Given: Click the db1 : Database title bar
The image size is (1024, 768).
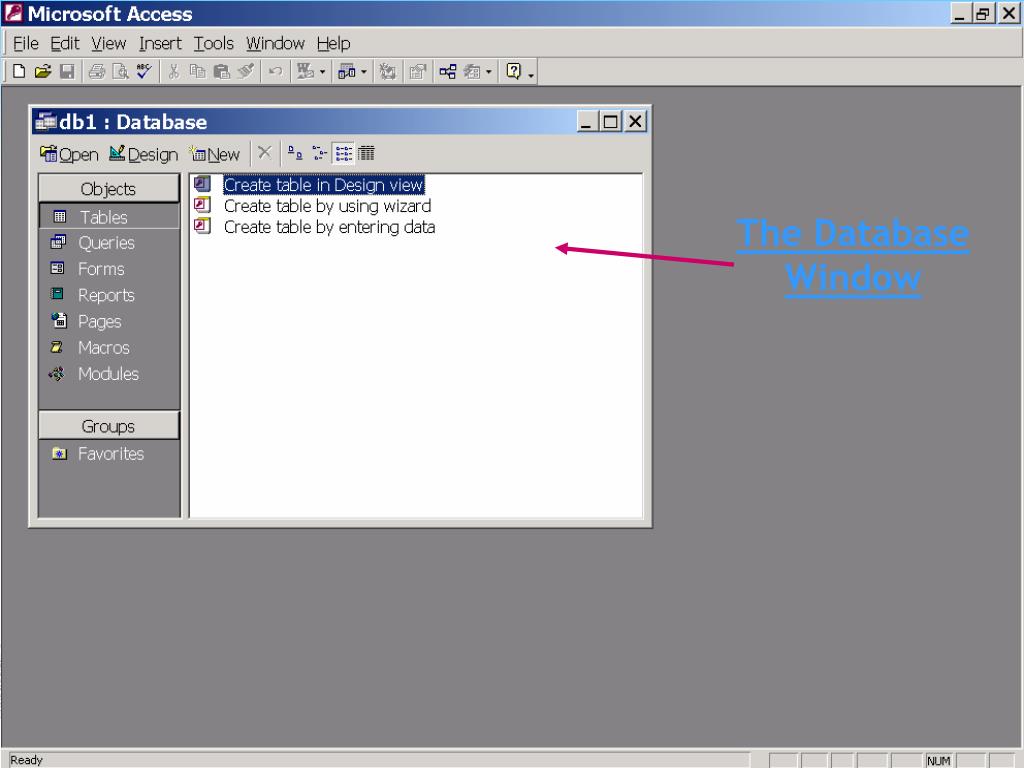Looking at the screenshot, I should [x=340, y=121].
